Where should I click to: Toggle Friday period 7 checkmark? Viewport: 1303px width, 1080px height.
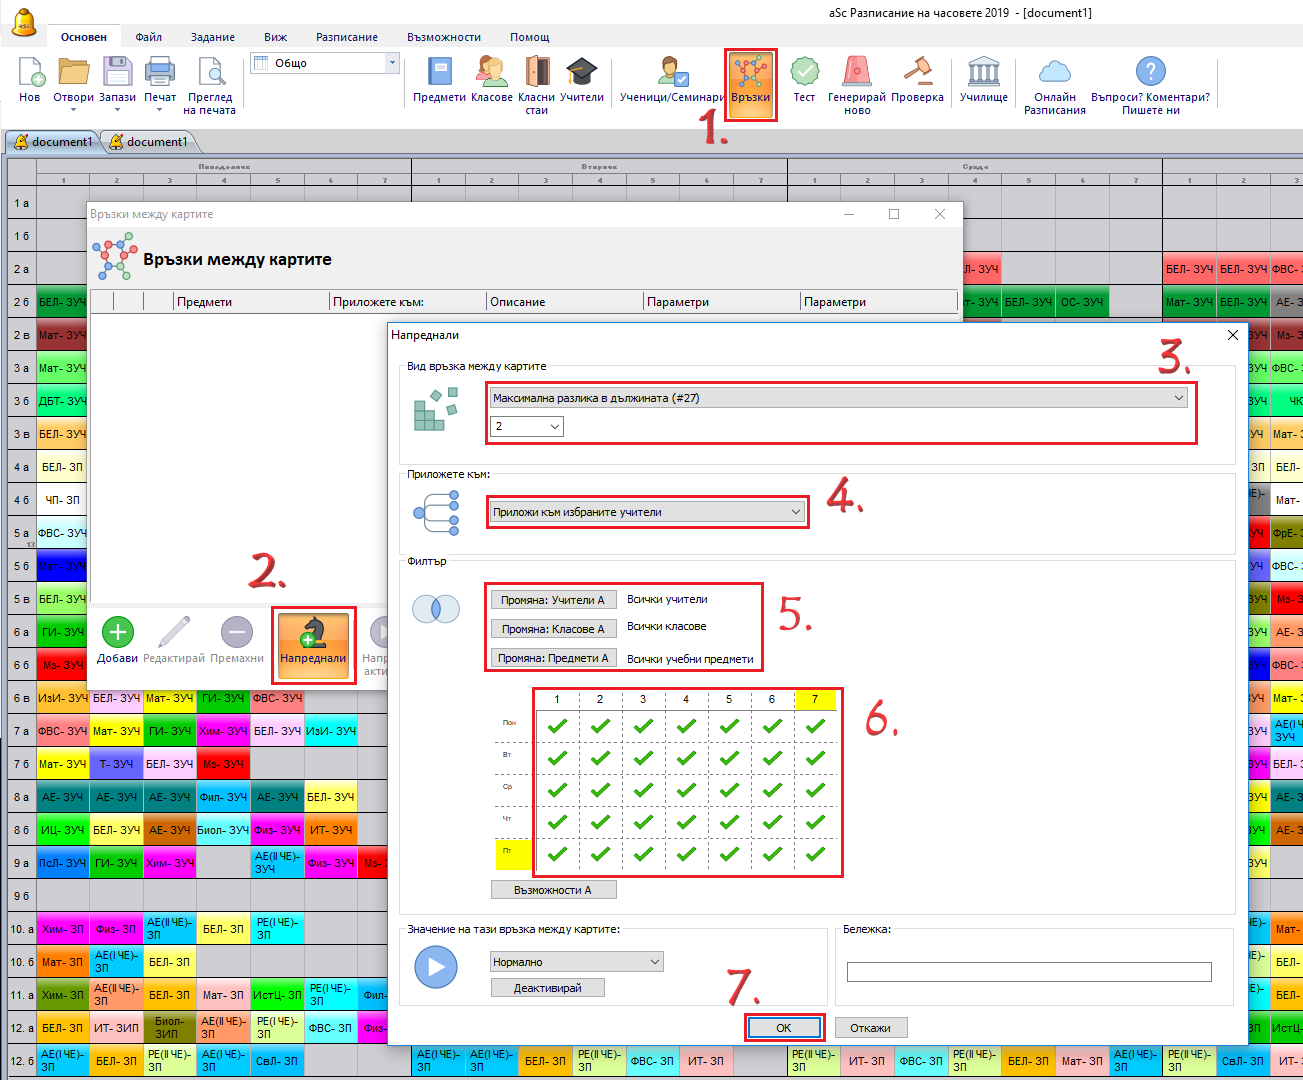[815, 854]
